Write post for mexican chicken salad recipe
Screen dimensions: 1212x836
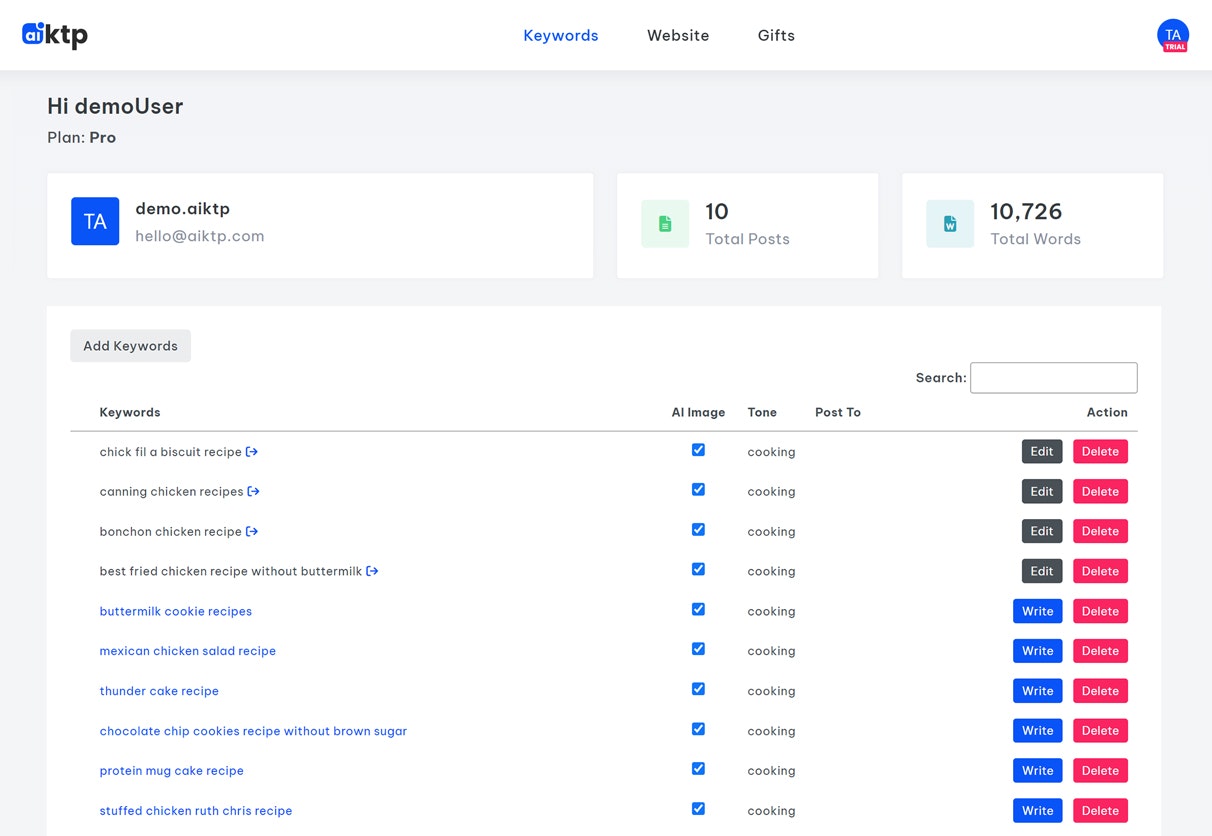1038,651
